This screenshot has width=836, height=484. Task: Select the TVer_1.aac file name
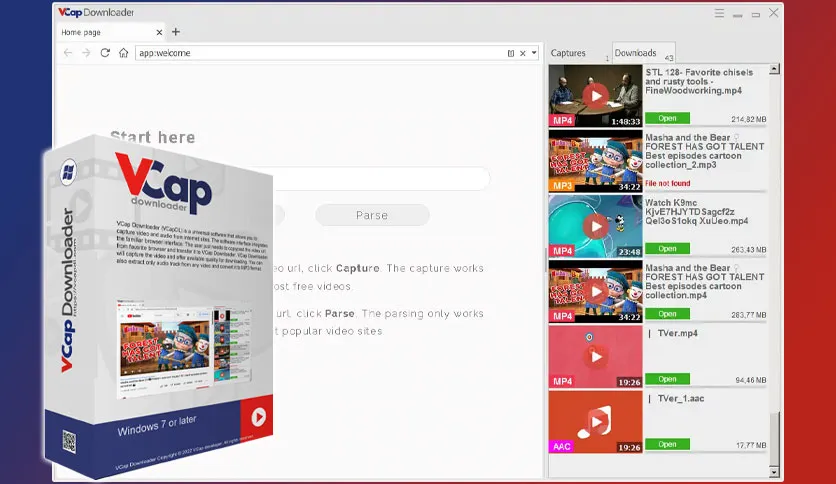(681, 398)
